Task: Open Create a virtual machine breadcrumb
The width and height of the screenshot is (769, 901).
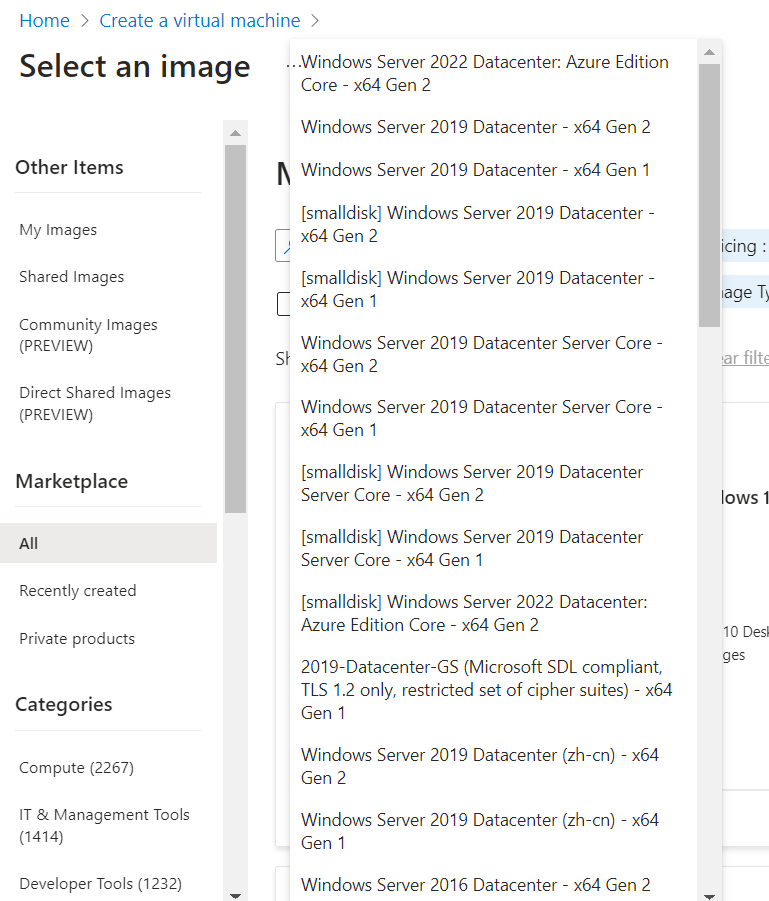Action: (x=199, y=21)
